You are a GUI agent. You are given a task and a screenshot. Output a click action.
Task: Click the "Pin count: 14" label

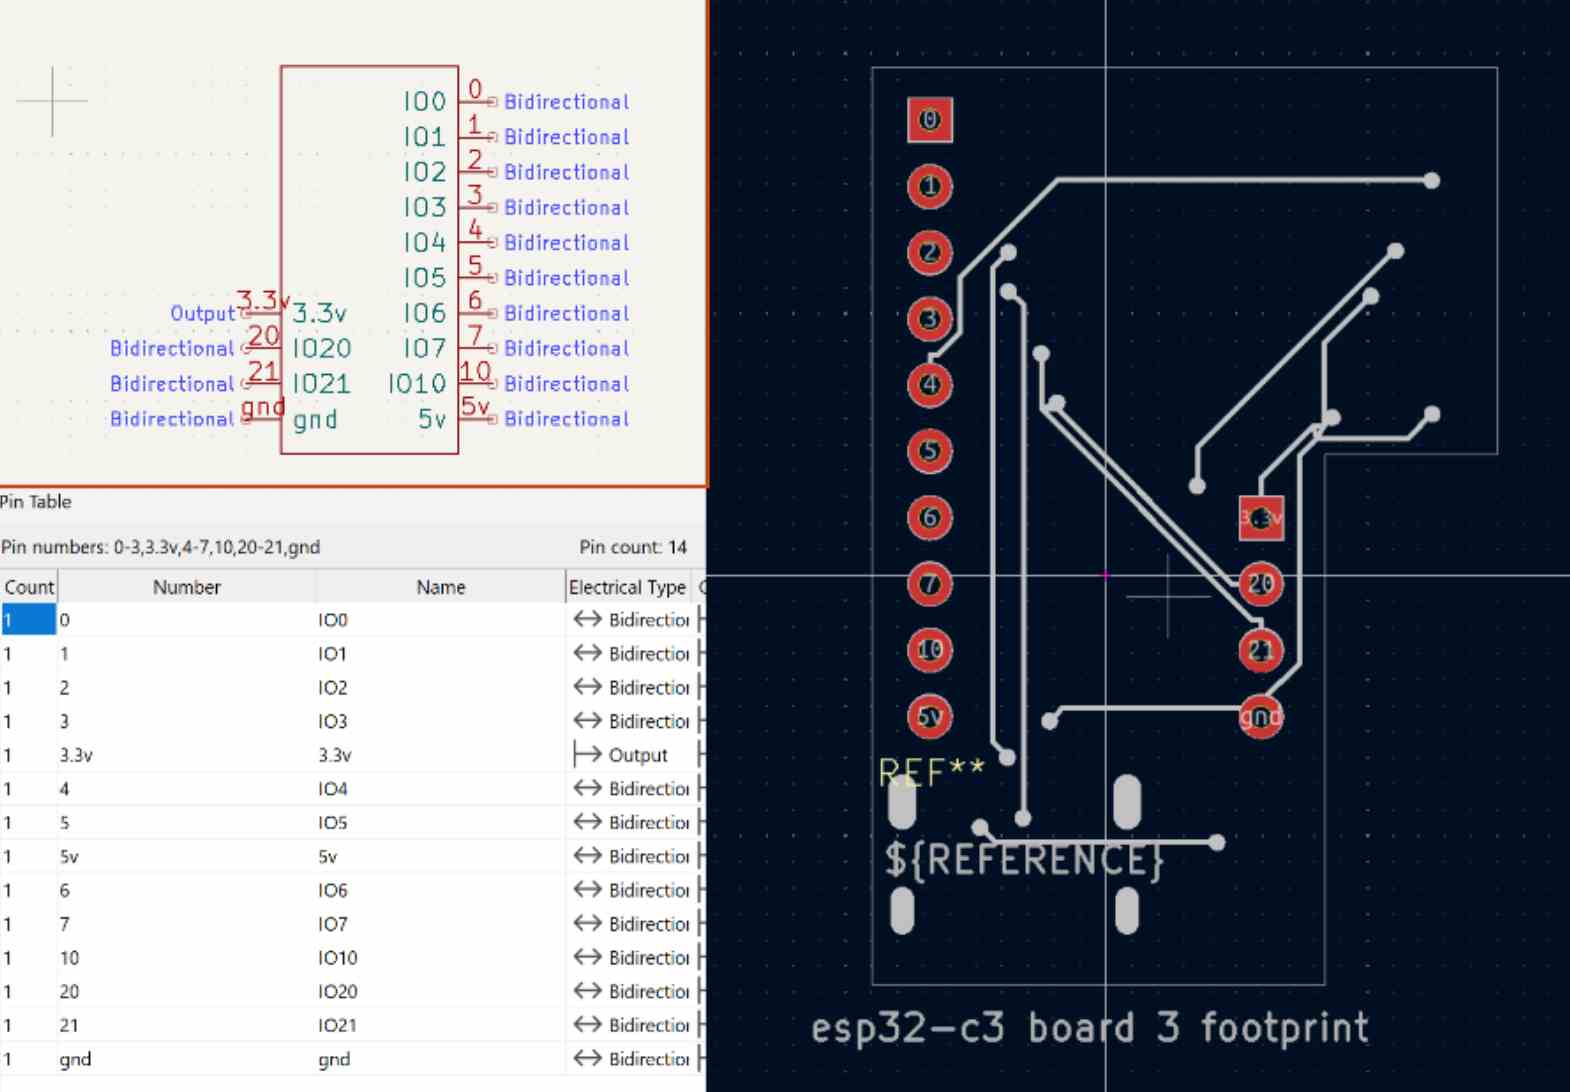click(x=633, y=547)
